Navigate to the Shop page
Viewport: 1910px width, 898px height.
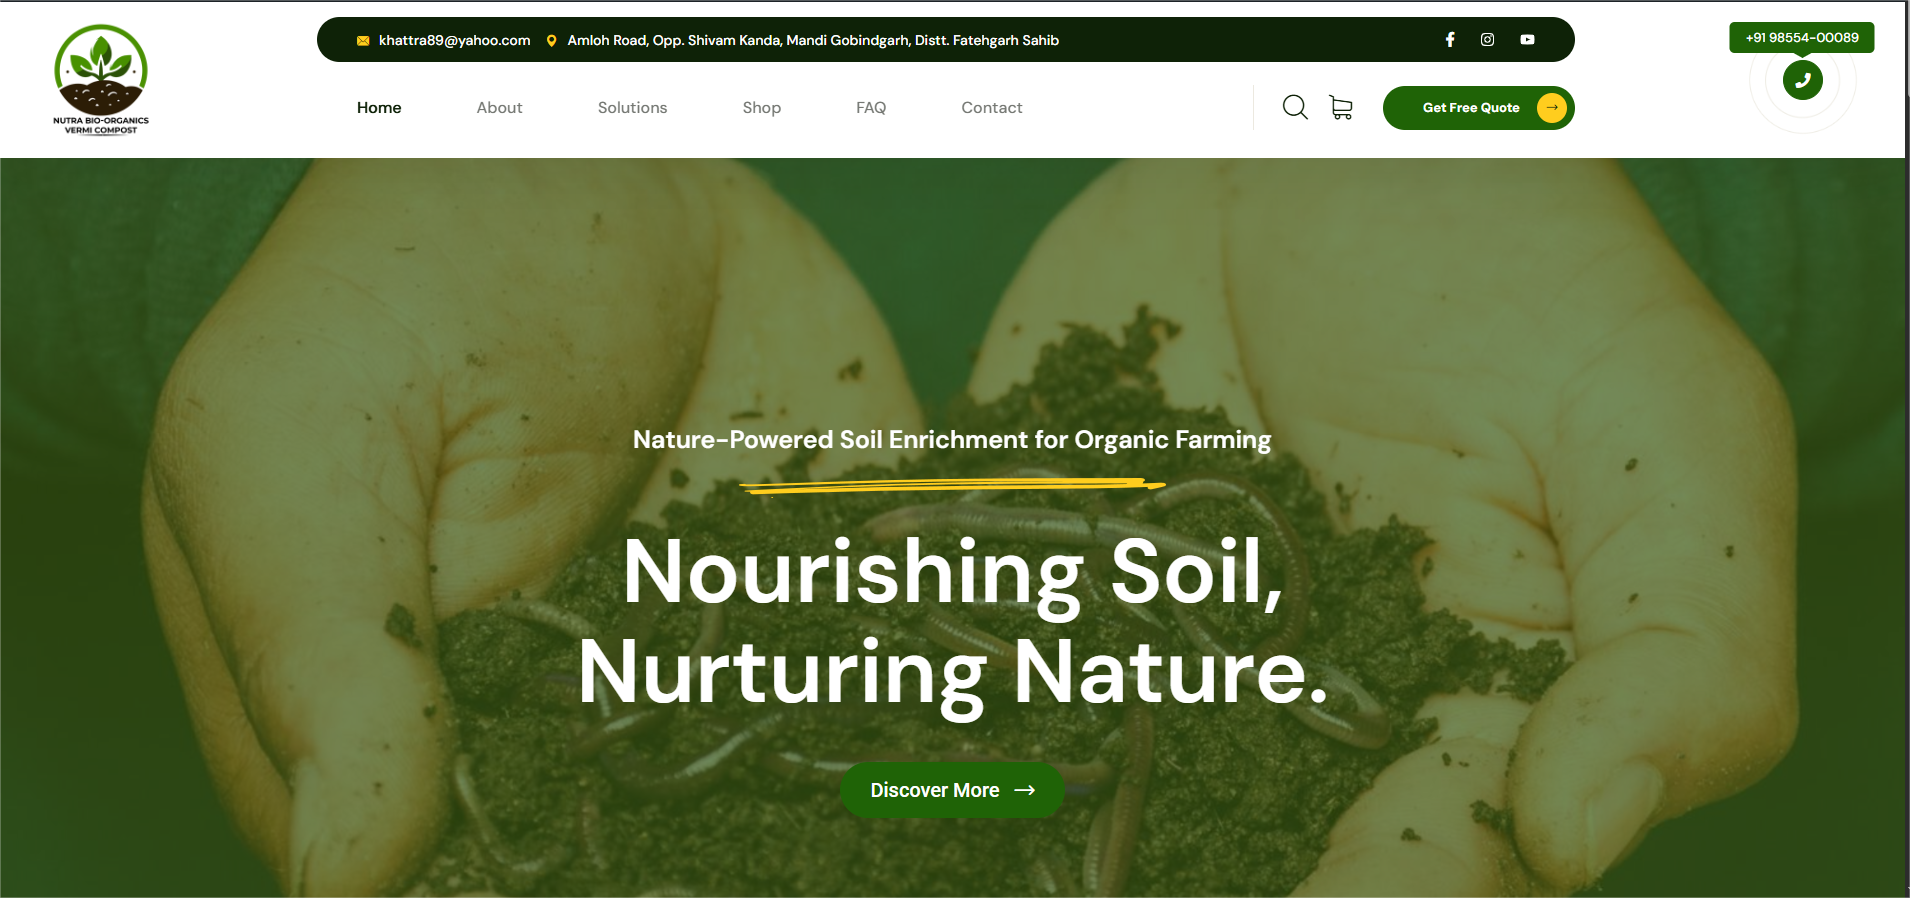tap(761, 108)
